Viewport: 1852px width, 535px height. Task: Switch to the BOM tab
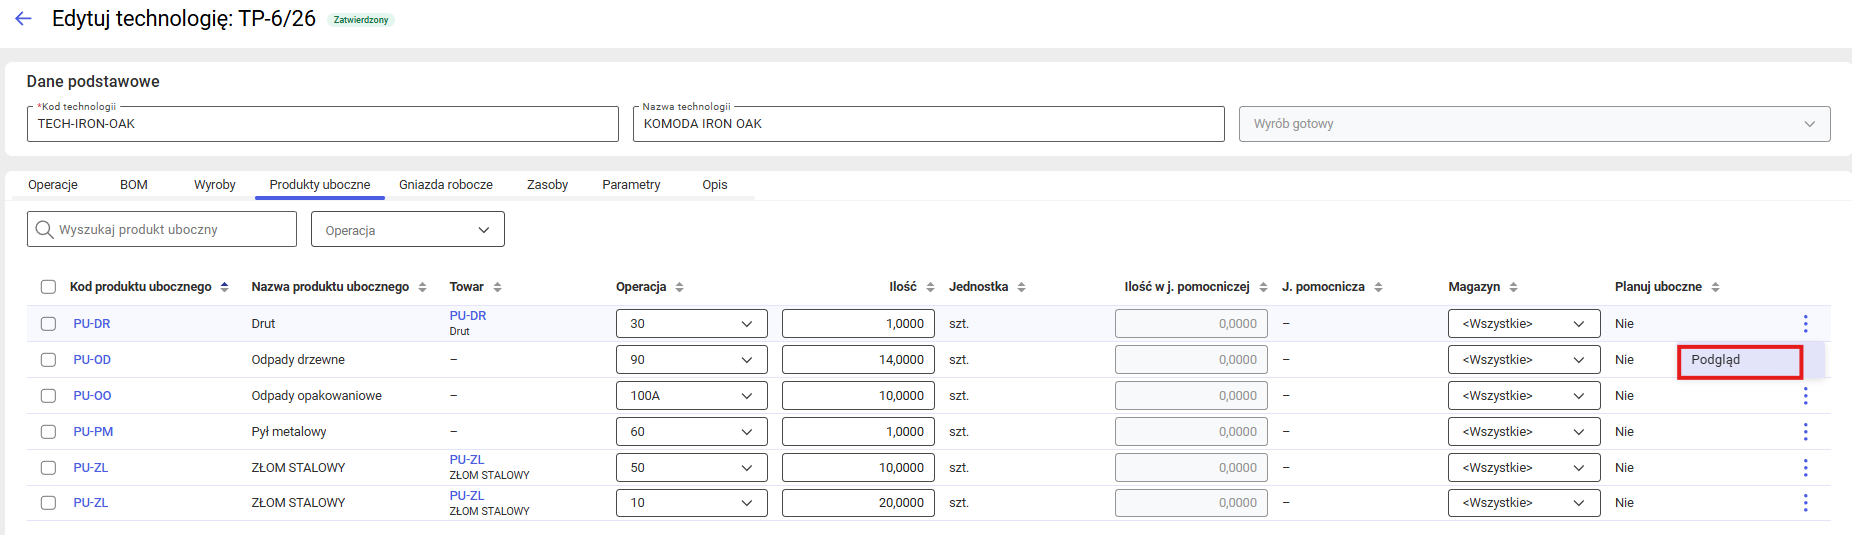pos(134,185)
